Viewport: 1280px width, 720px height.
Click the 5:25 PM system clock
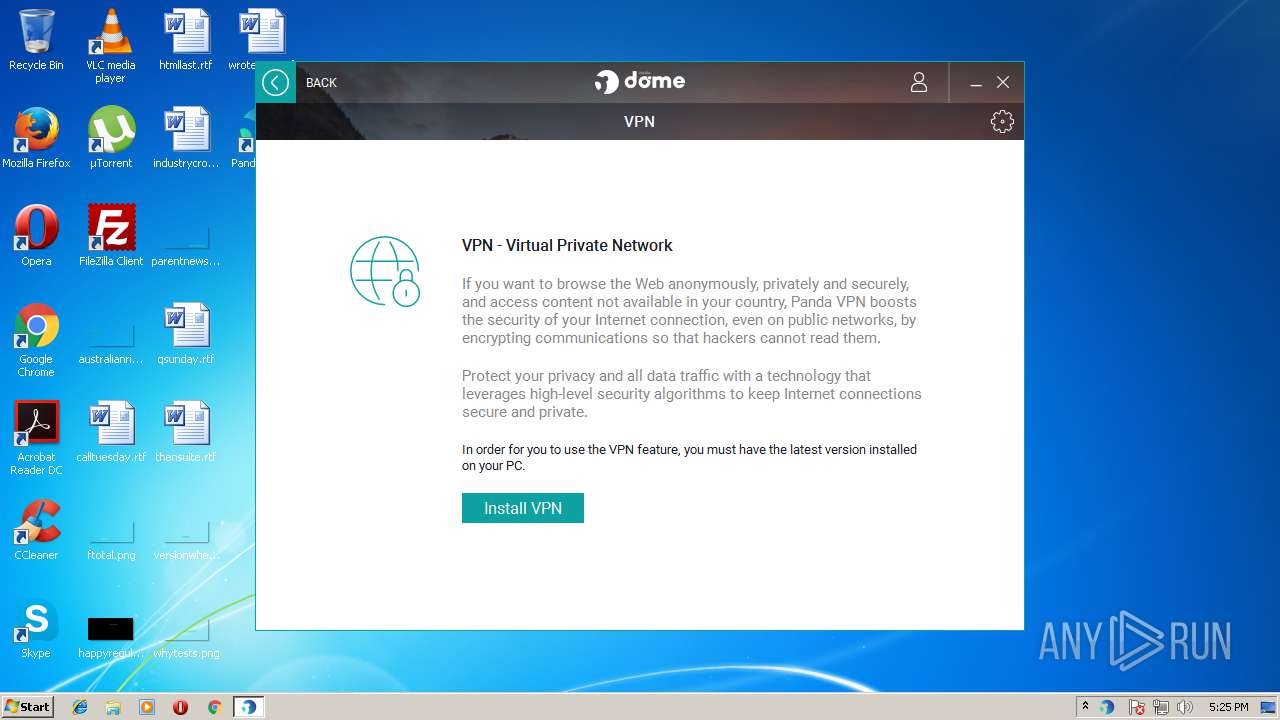click(1228, 707)
